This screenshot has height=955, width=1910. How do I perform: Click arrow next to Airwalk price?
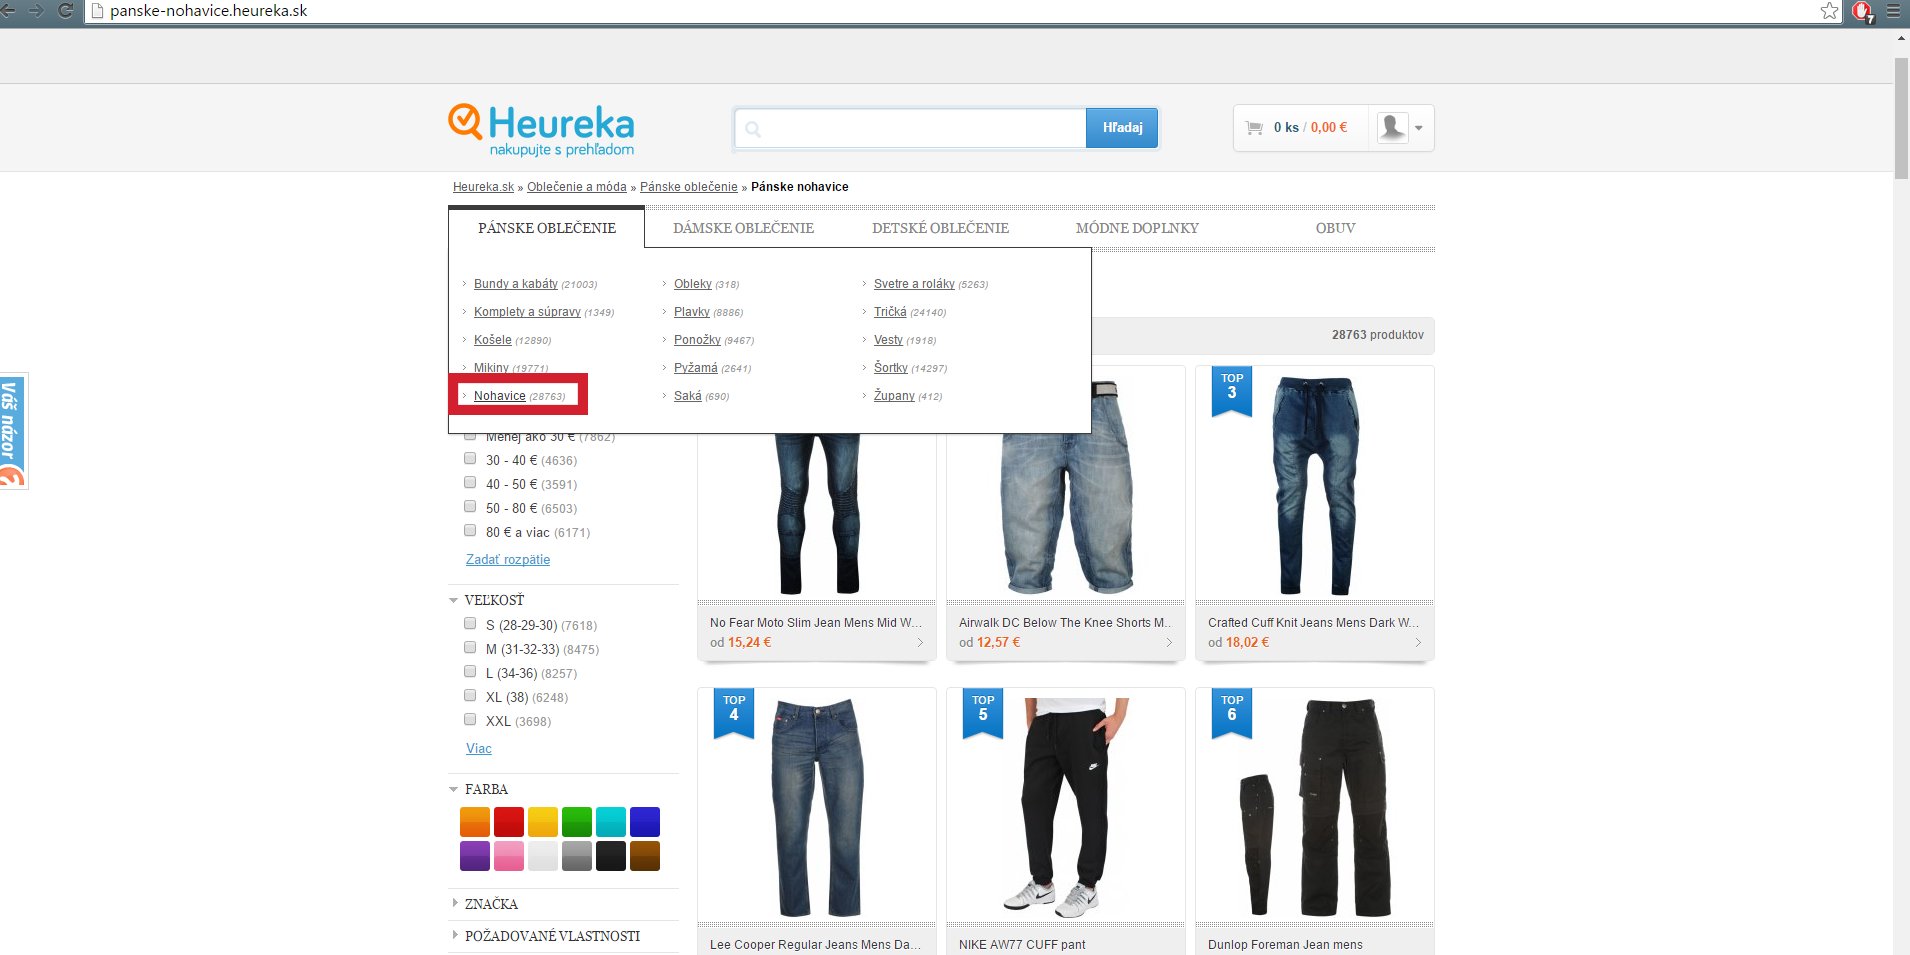click(1169, 643)
